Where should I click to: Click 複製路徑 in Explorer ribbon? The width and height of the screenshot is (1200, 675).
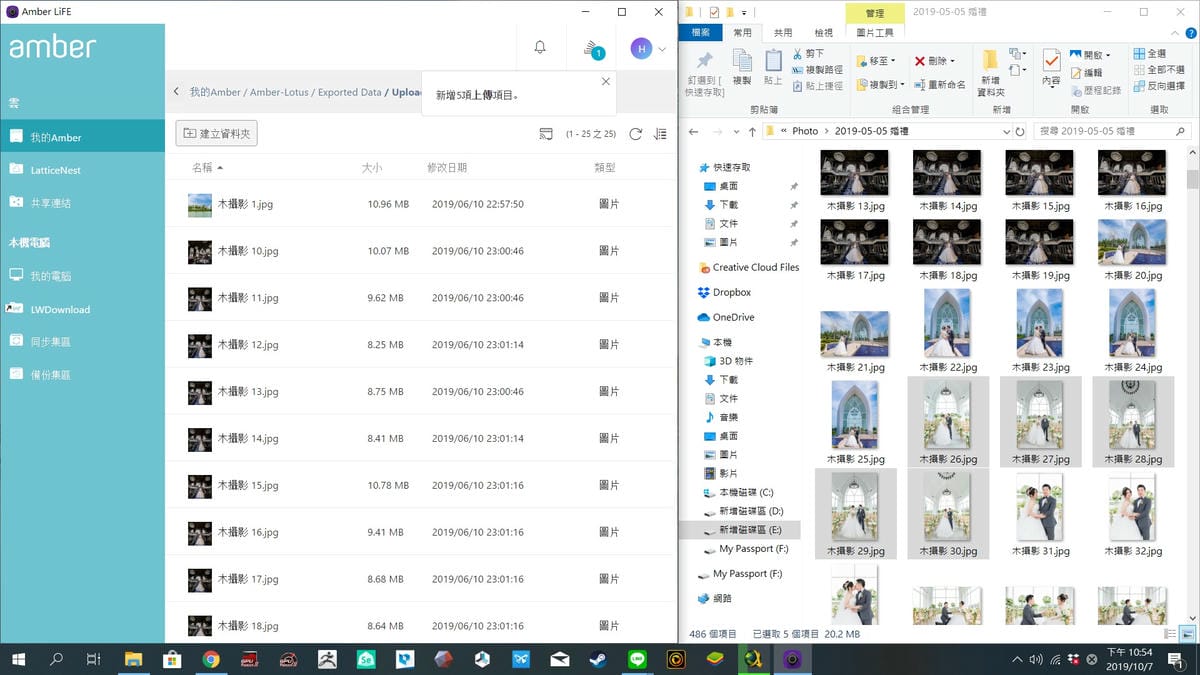pos(817,70)
